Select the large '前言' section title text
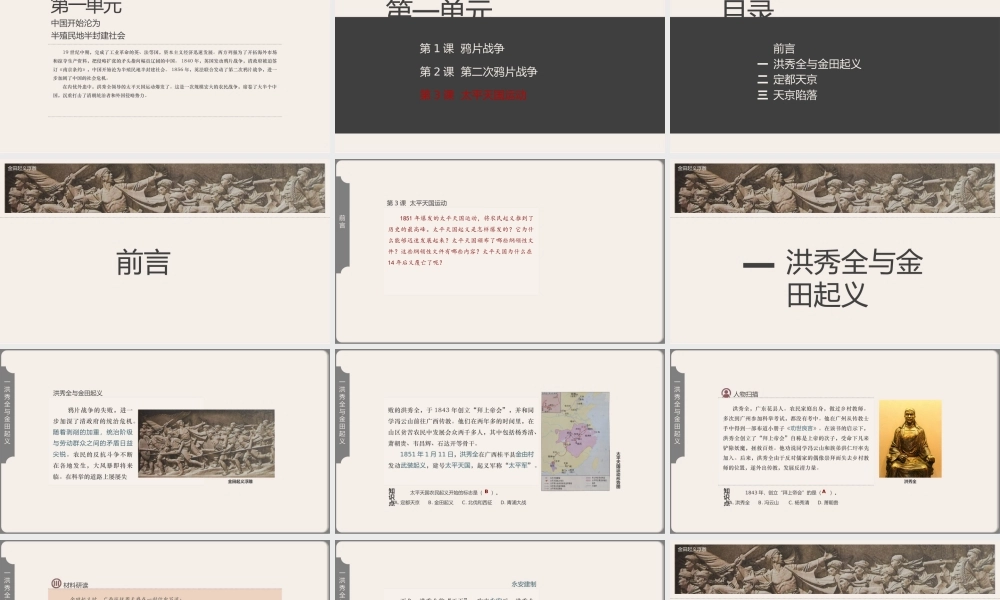This screenshot has width=1000, height=600. pyautogui.click(x=143, y=263)
